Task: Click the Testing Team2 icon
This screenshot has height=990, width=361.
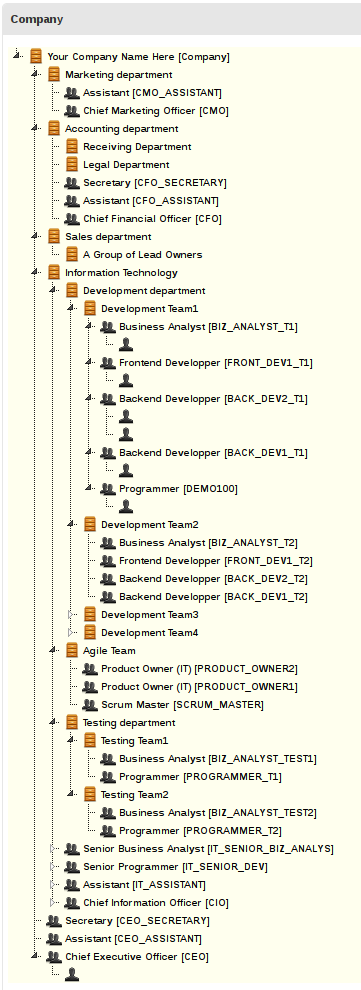Action: click(90, 794)
